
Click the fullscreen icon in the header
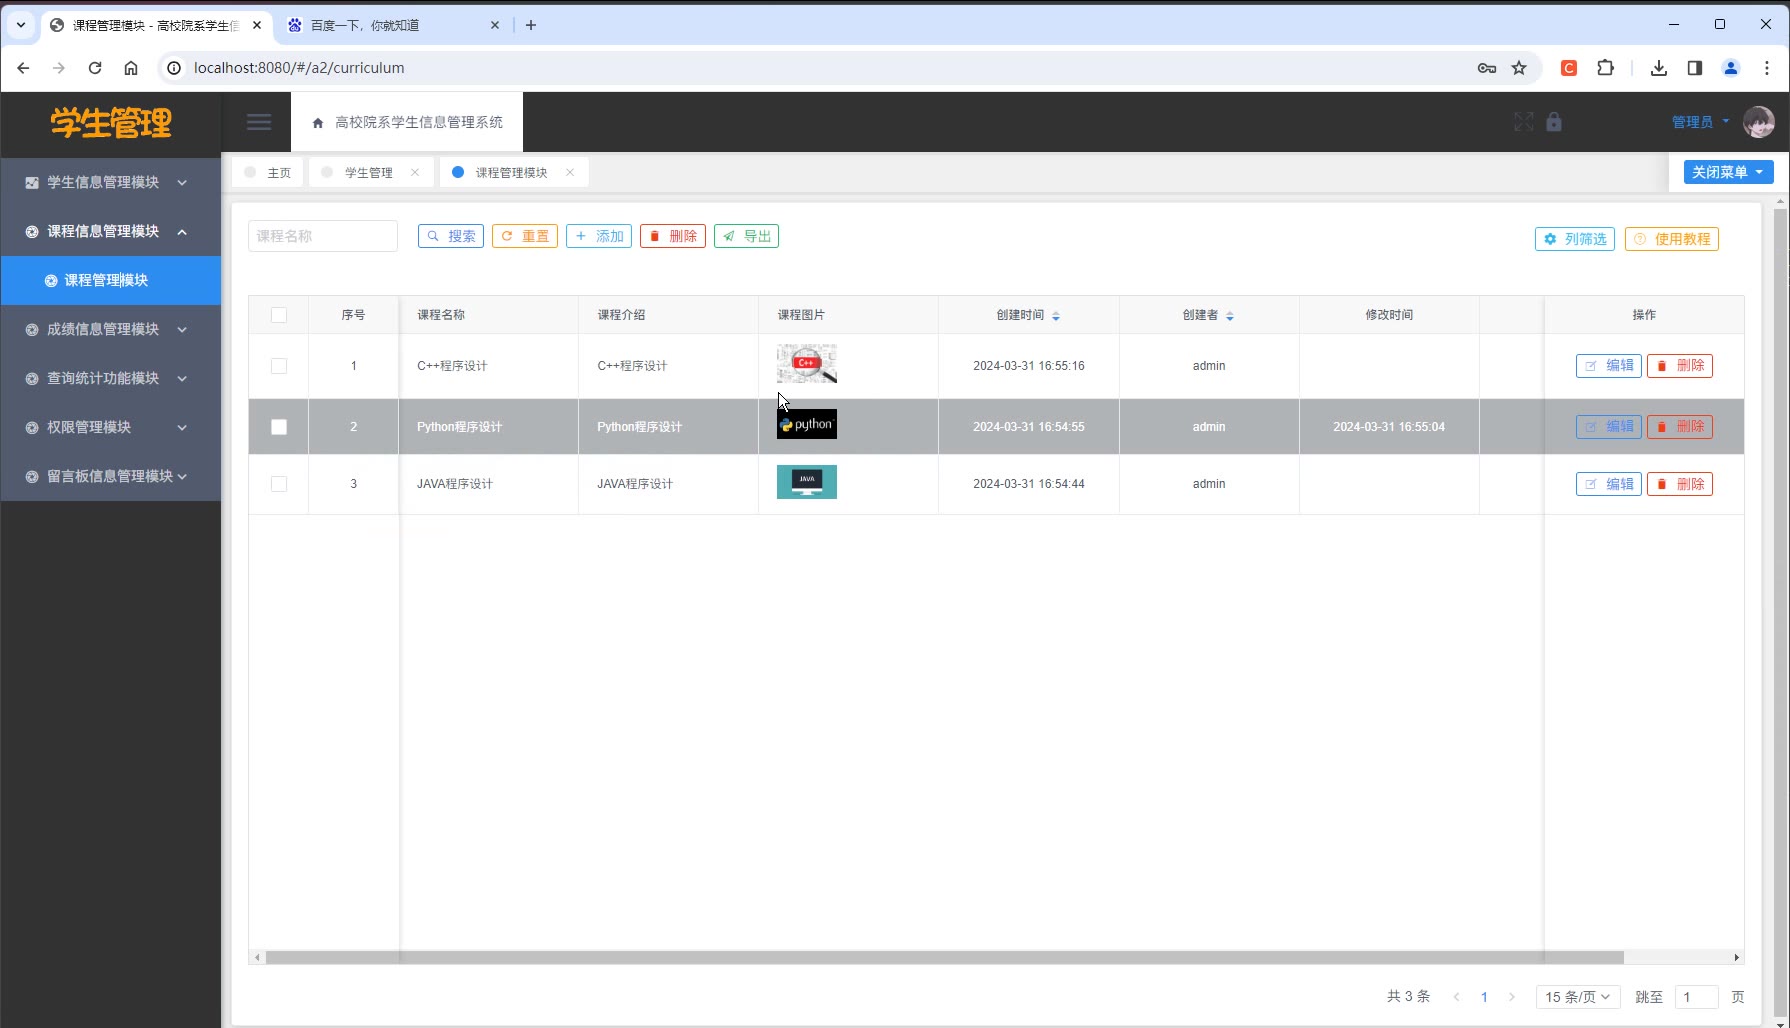click(1523, 122)
